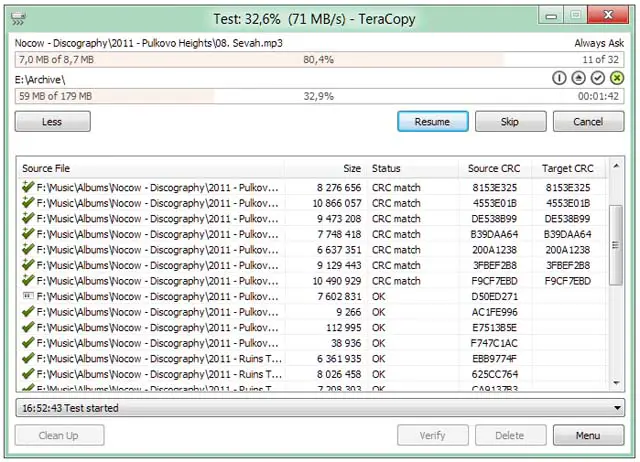Click the E:\Archive\ target folder label
640x462 pixels.
(40, 80)
